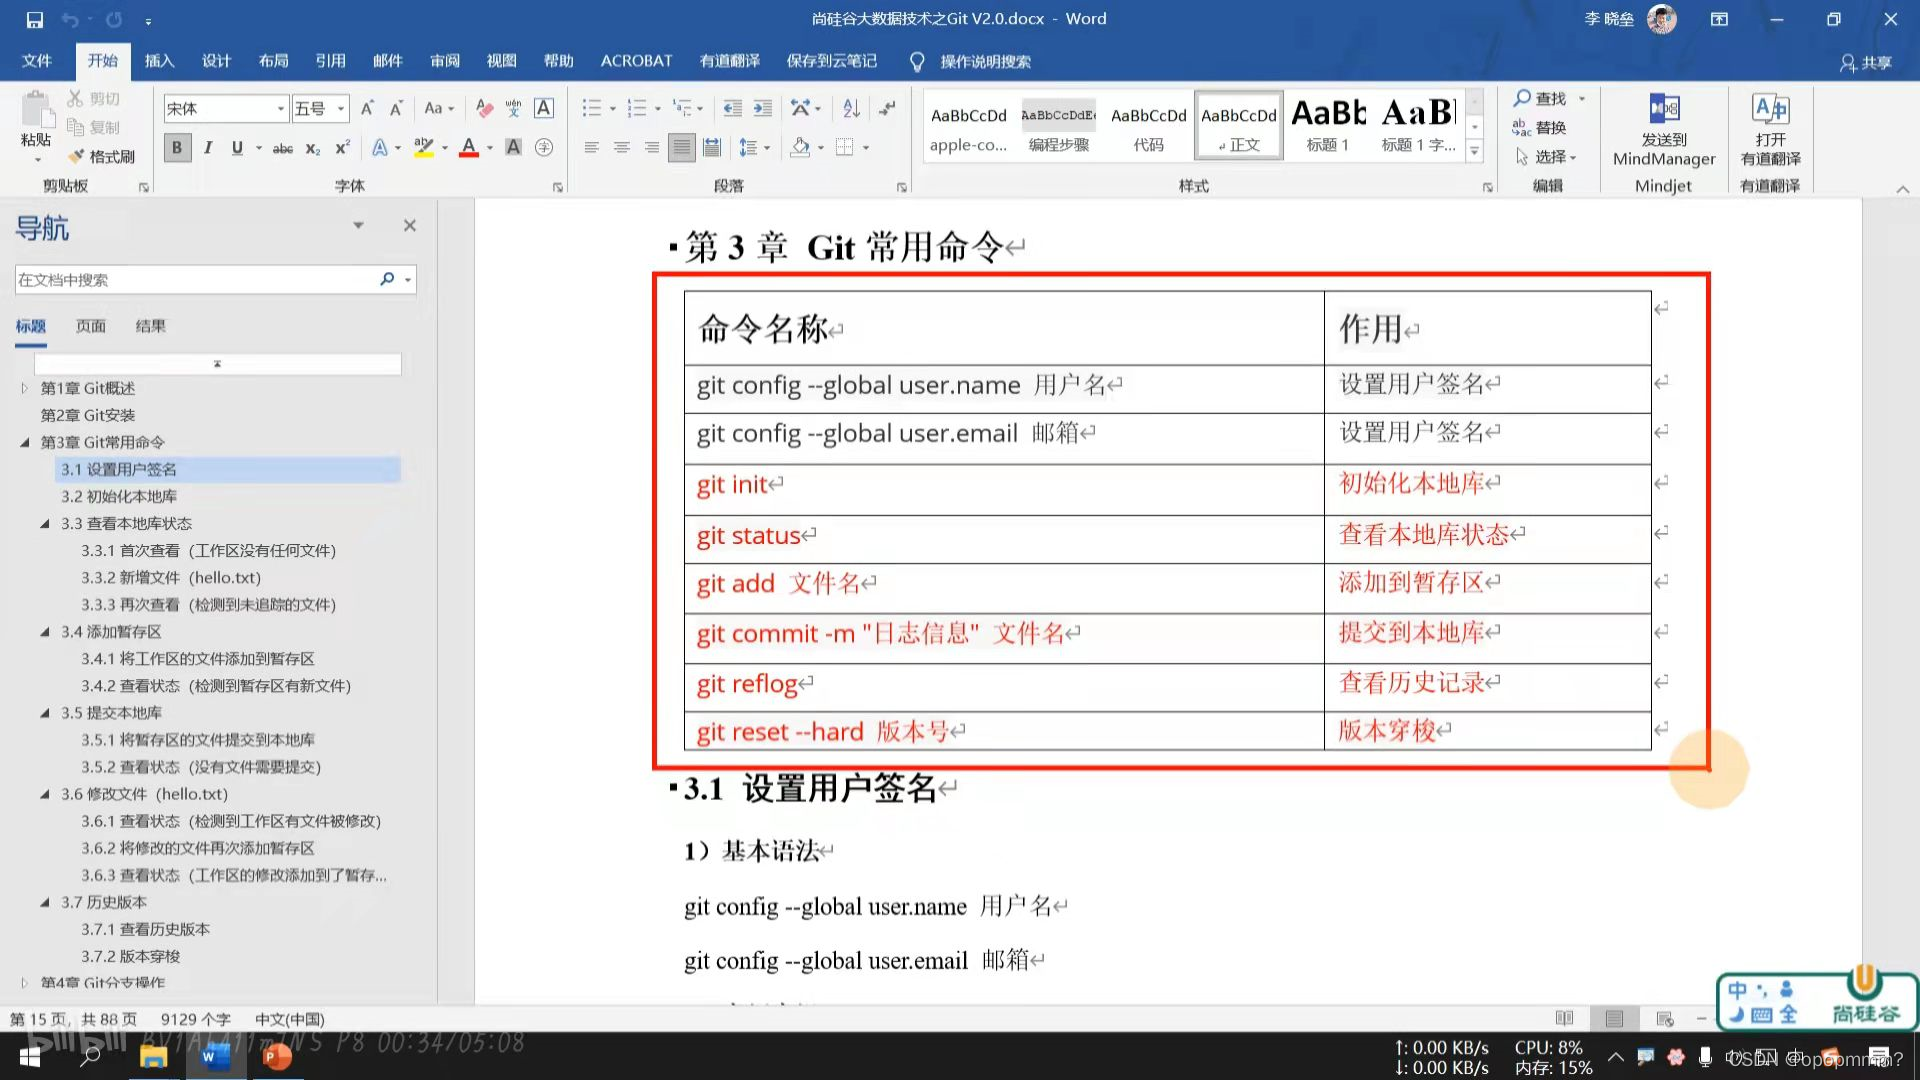This screenshot has height=1080, width=1920.
Task: Switch to the 插入 ribbon tab
Action: pyautogui.click(x=159, y=61)
